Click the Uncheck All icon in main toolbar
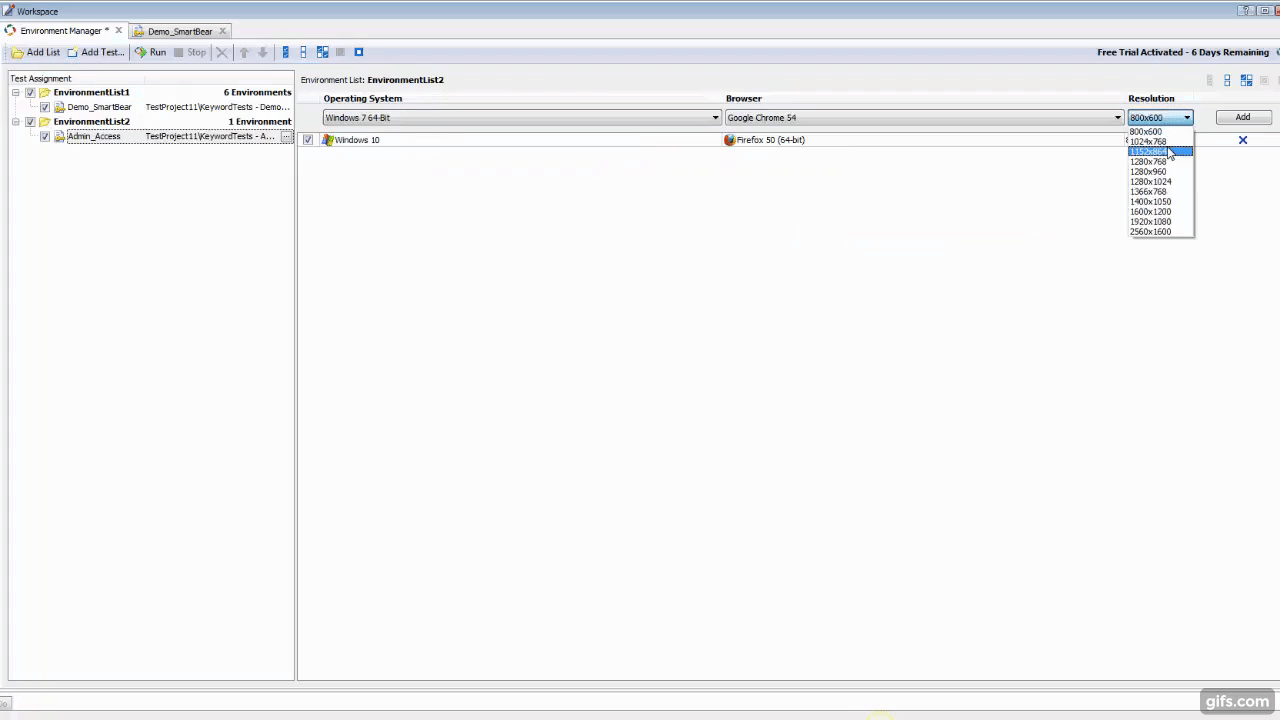 [x=303, y=52]
